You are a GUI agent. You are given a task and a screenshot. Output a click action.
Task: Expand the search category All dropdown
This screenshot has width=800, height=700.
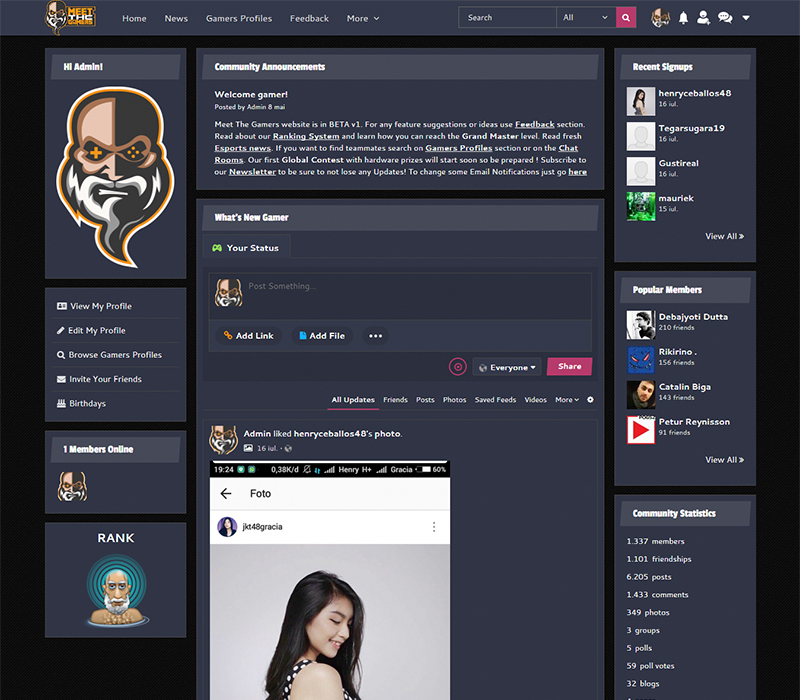(586, 17)
